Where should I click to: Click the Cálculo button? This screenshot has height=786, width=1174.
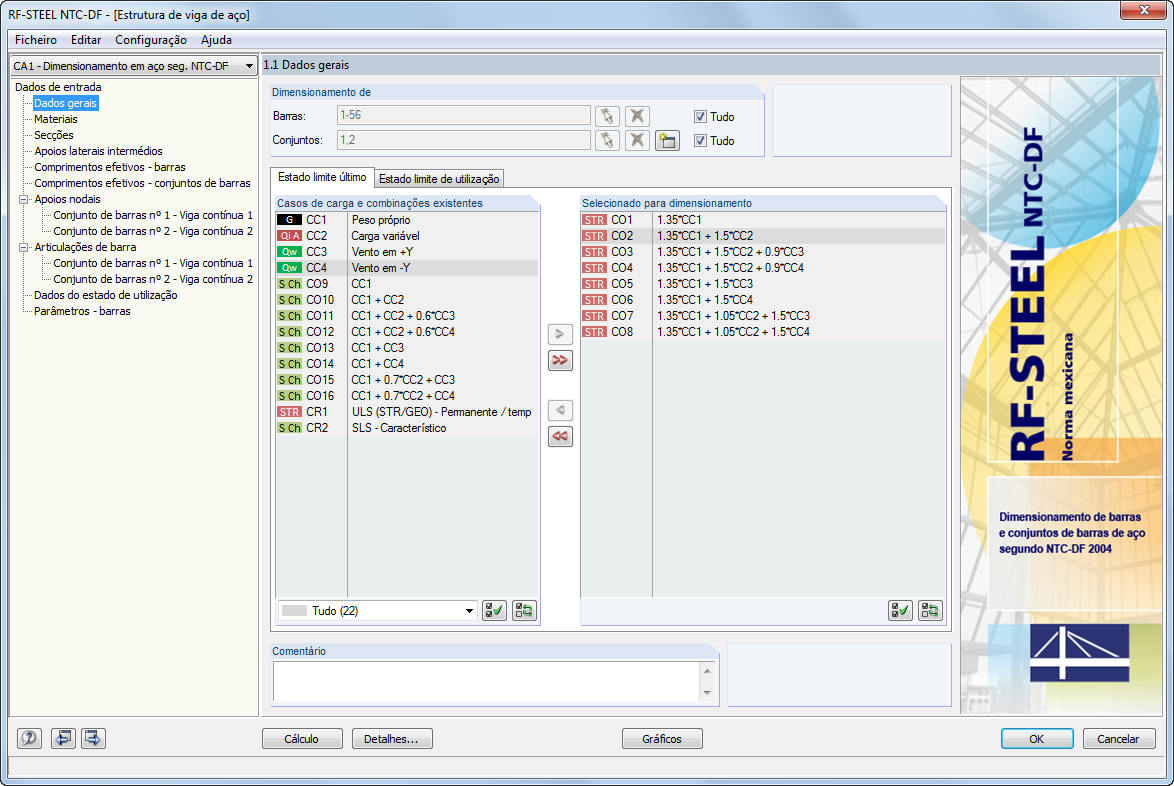tap(302, 739)
